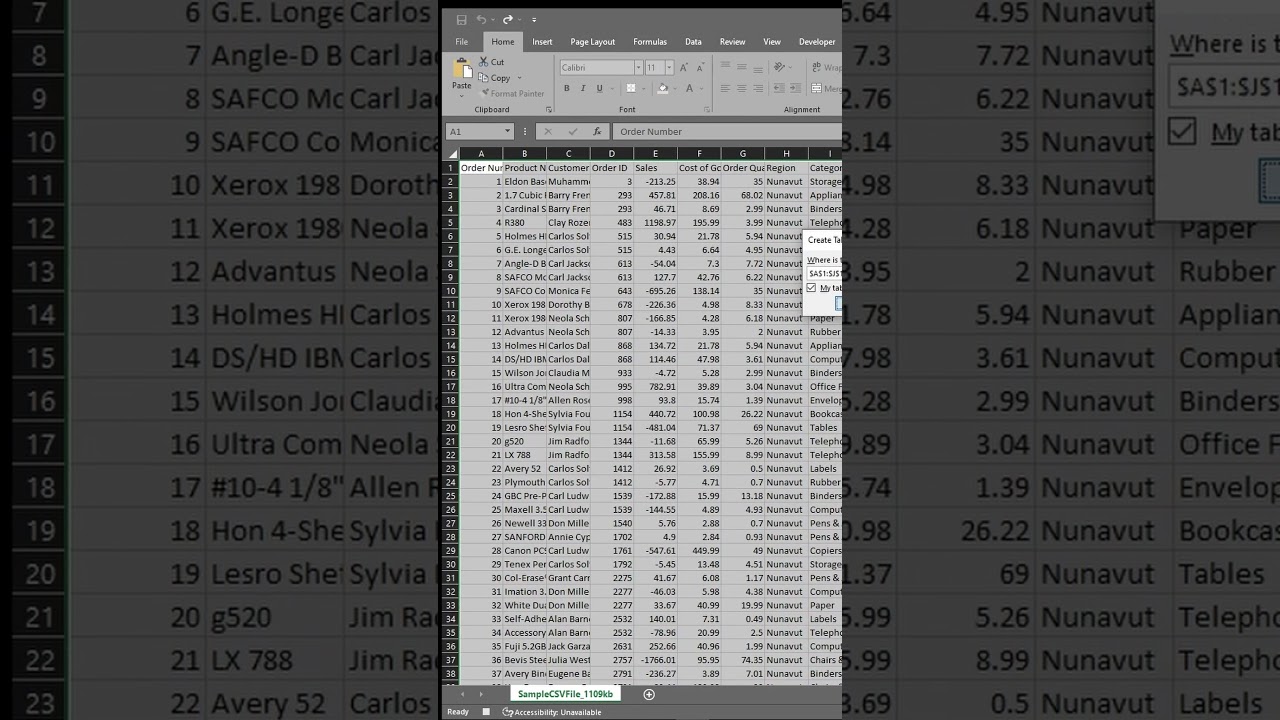Switch to the Insert tab

point(542,42)
